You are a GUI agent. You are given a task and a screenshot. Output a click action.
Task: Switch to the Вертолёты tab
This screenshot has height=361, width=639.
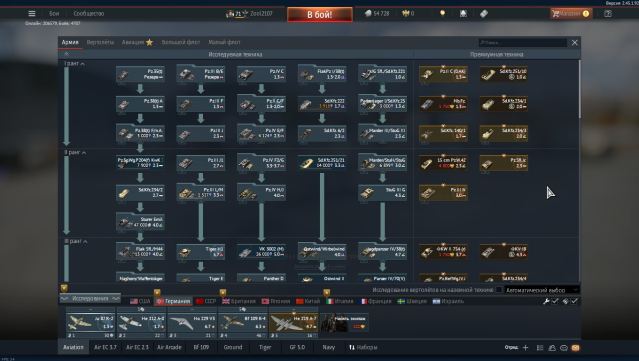click(x=100, y=42)
